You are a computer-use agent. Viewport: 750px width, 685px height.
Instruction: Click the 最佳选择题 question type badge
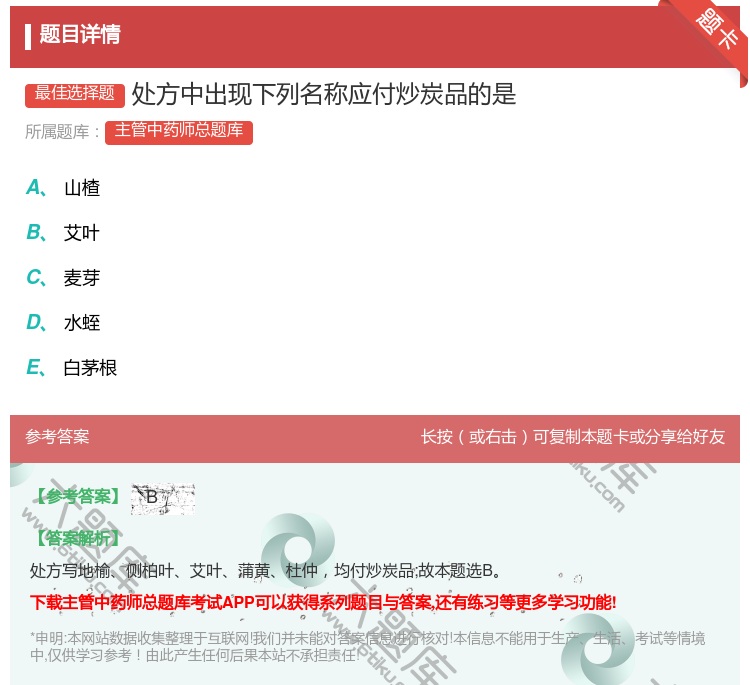(75, 94)
